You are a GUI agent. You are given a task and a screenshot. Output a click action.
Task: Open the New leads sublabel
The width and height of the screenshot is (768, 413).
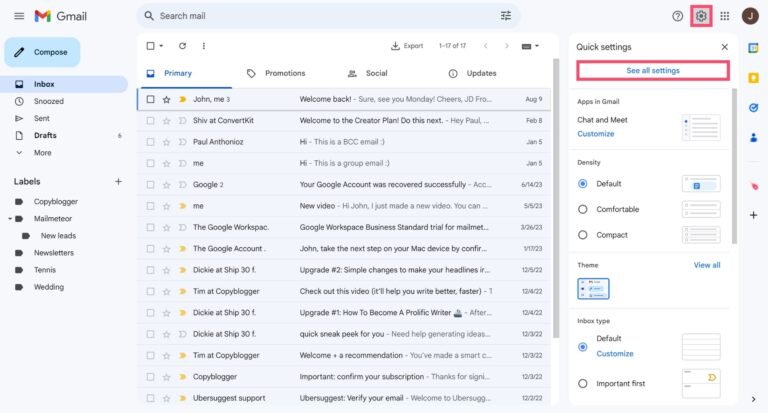pos(58,236)
